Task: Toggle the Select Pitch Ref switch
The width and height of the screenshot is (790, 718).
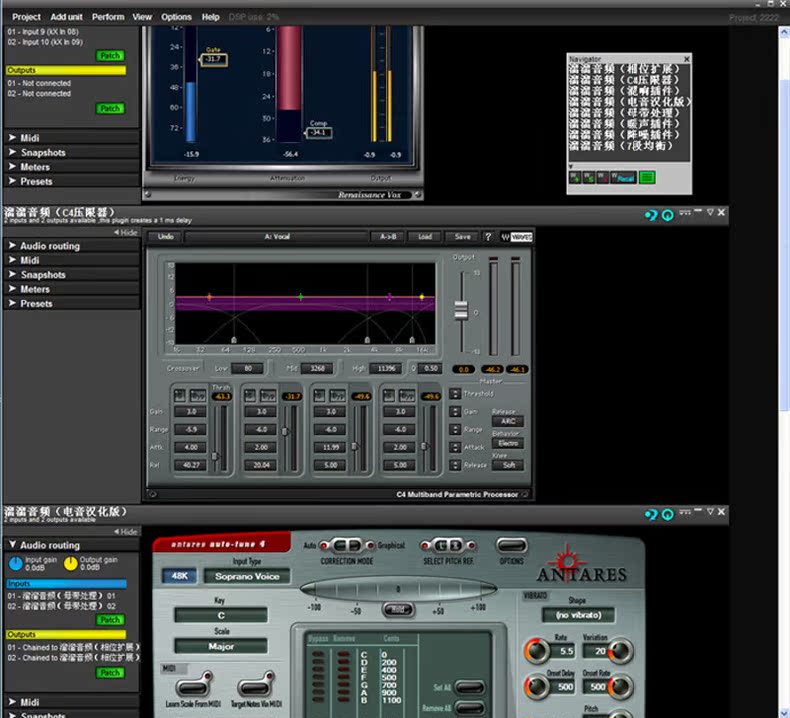Action: pos(442,546)
